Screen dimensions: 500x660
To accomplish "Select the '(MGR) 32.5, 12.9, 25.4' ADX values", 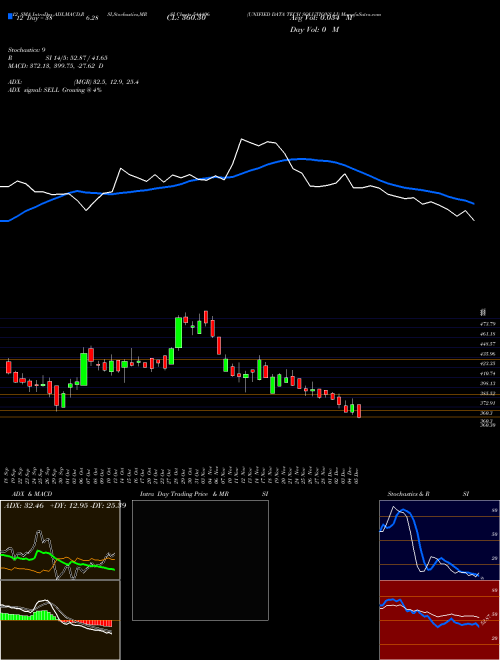I will (x=106, y=82).
